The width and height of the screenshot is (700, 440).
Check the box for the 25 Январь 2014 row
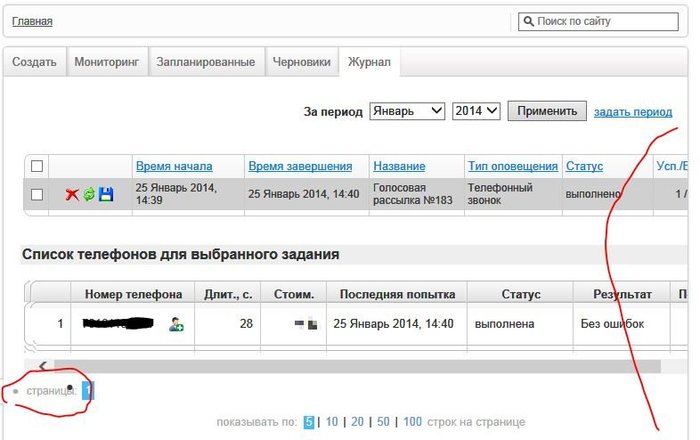click(x=37, y=195)
